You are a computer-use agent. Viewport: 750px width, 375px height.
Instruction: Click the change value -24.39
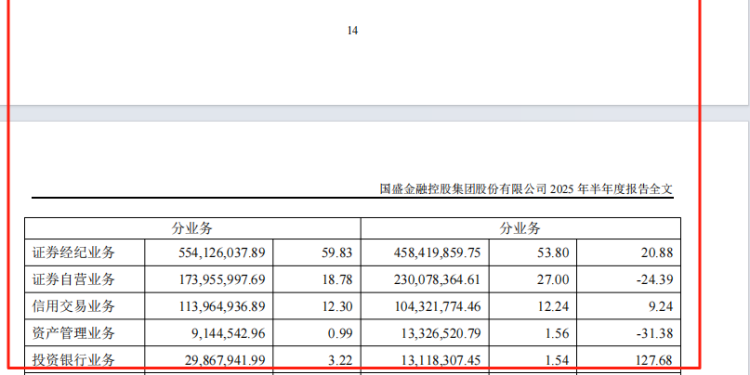[655, 279]
